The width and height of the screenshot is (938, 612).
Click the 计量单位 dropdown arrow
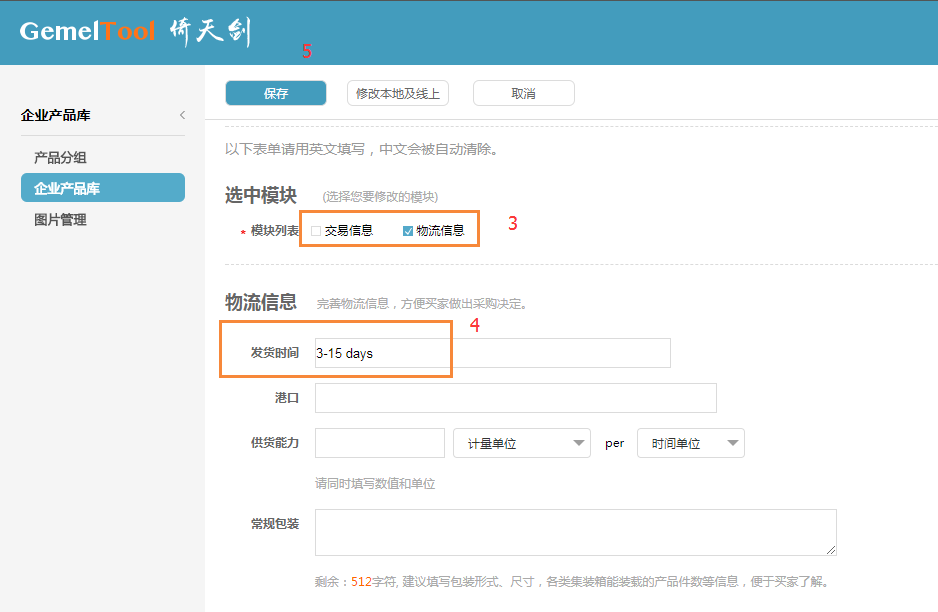coord(578,443)
